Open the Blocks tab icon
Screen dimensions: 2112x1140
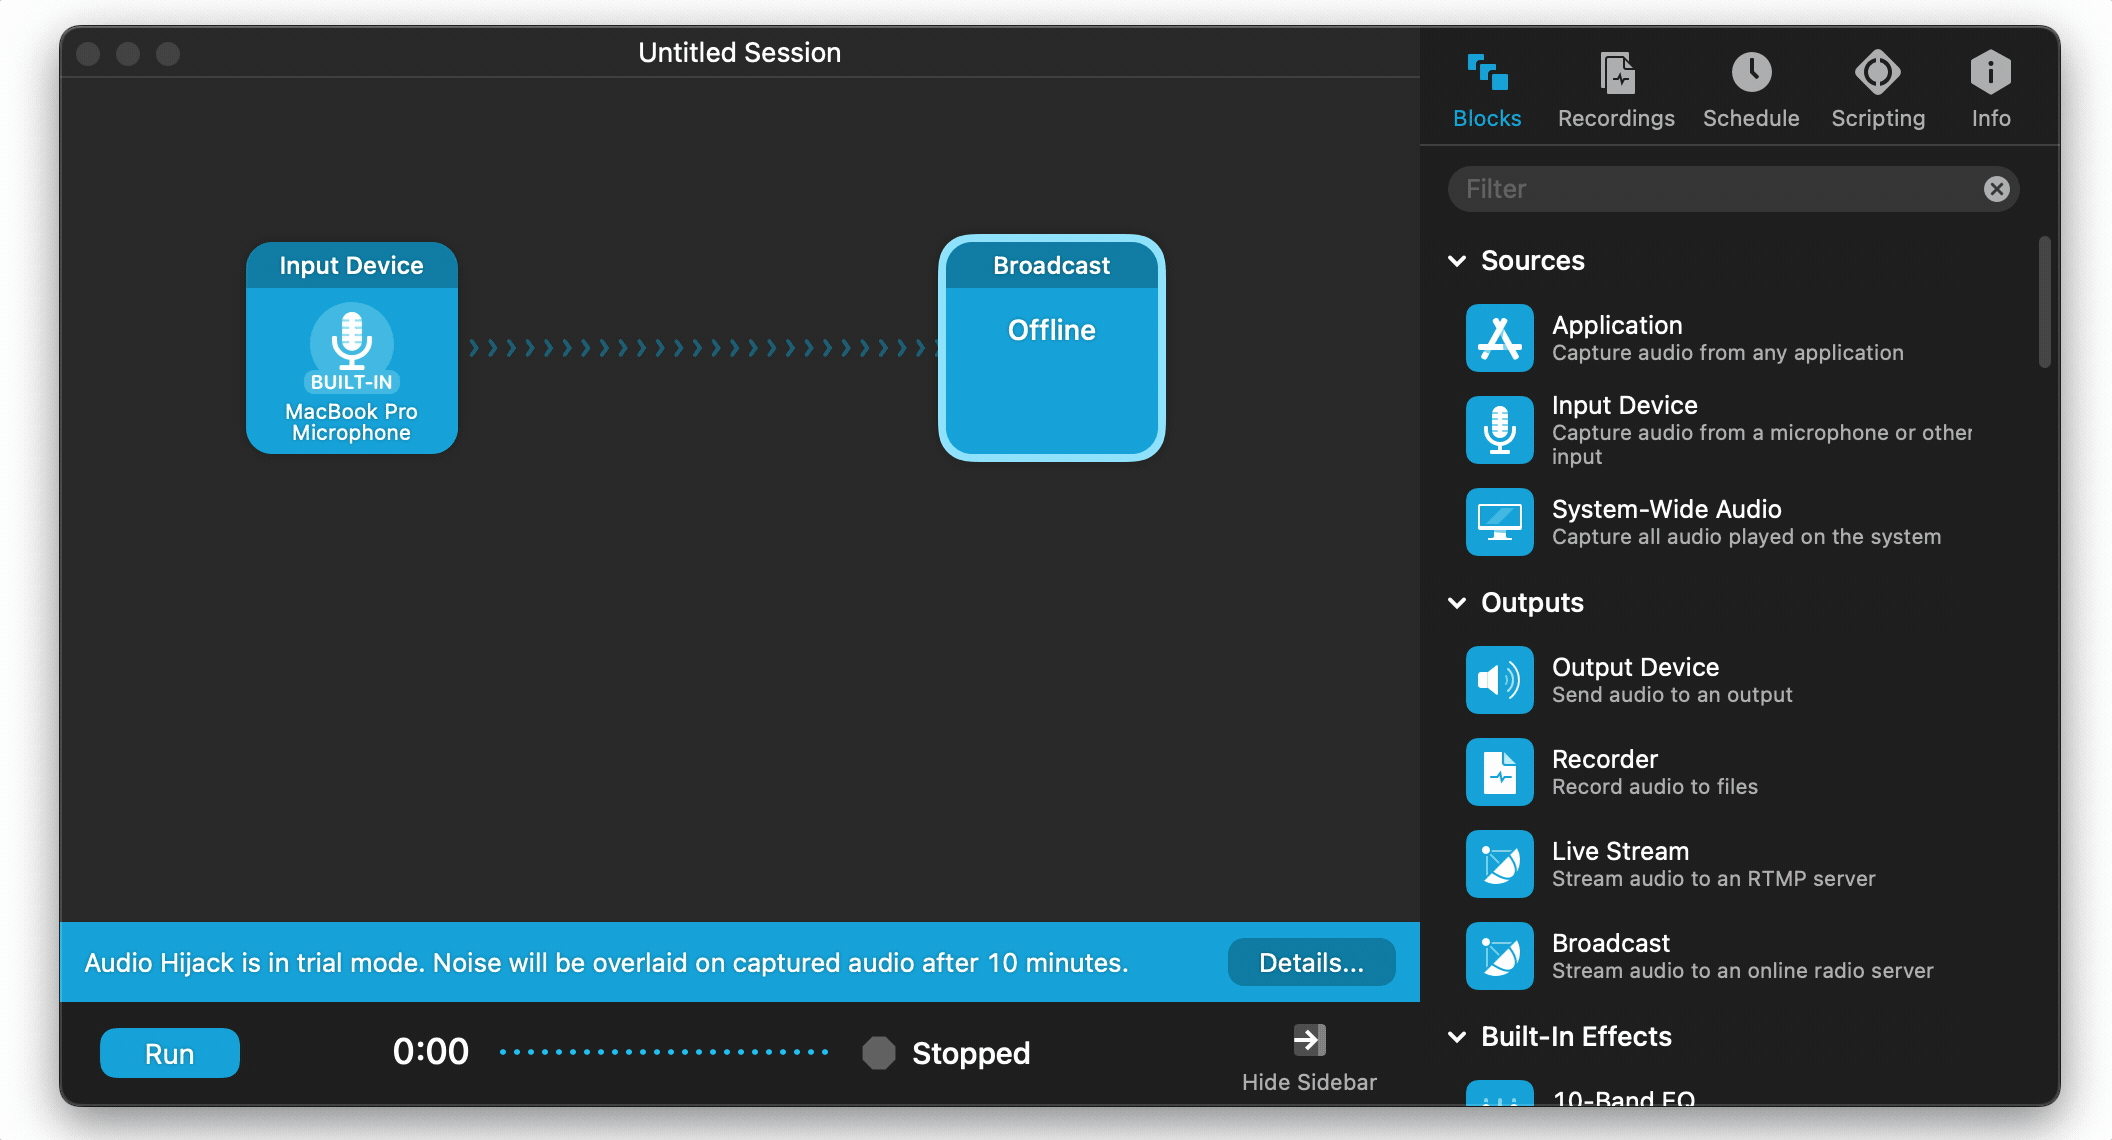pyautogui.click(x=1487, y=72)
